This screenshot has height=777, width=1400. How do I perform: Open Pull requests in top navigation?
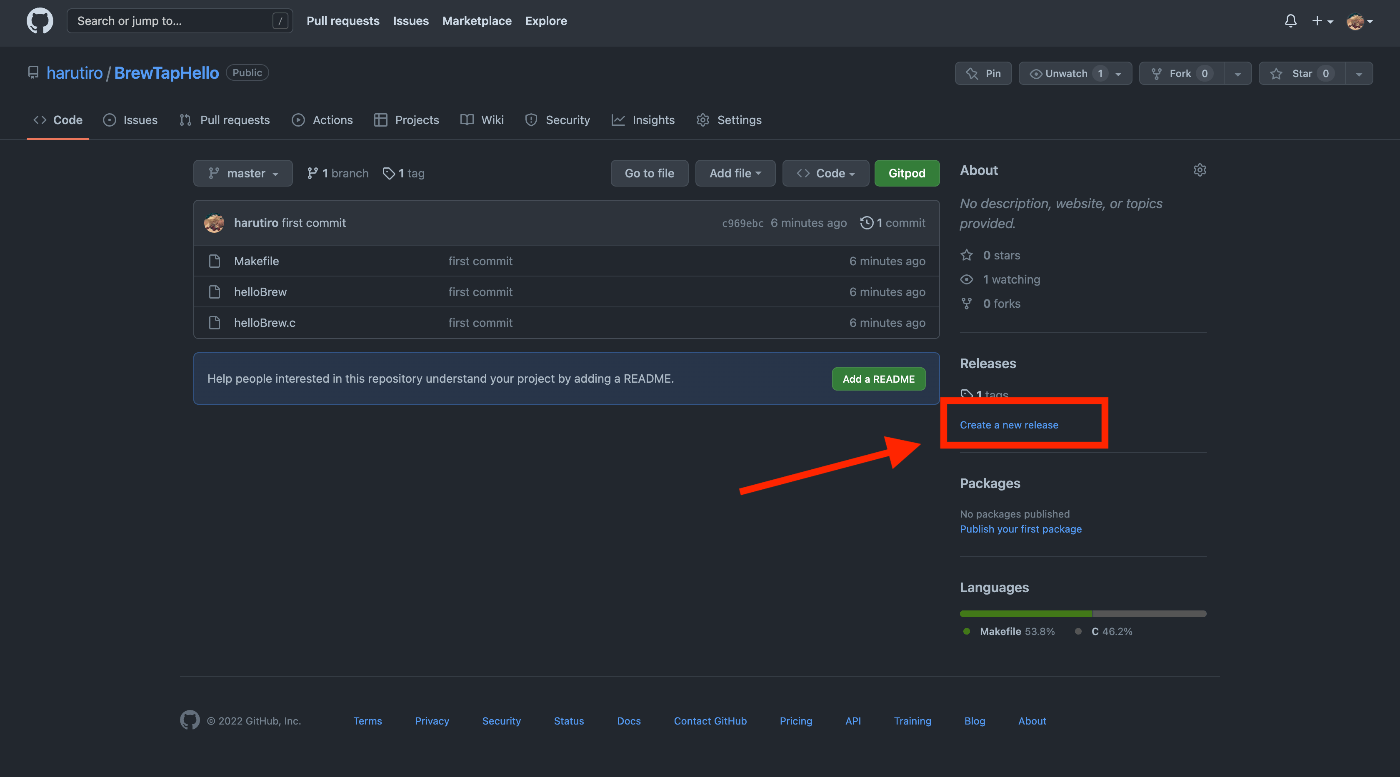tap(343, 21)
